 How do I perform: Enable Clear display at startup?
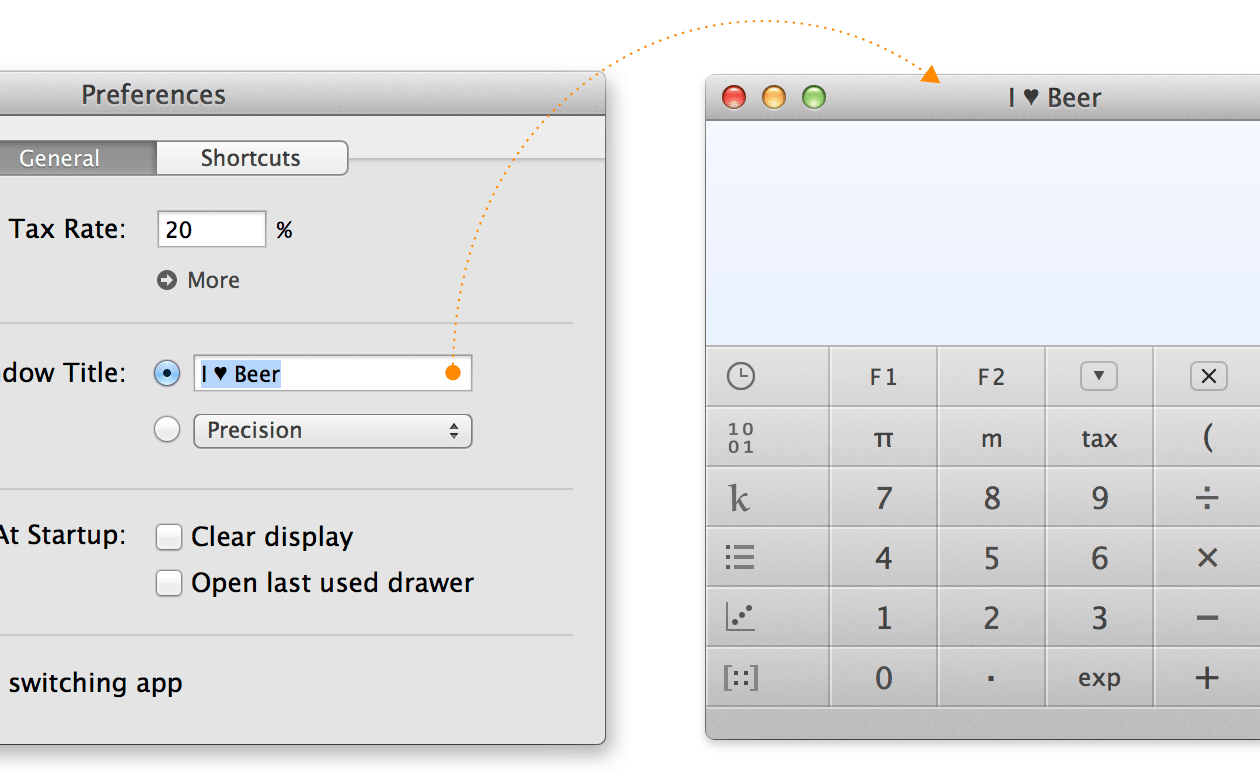168,537
